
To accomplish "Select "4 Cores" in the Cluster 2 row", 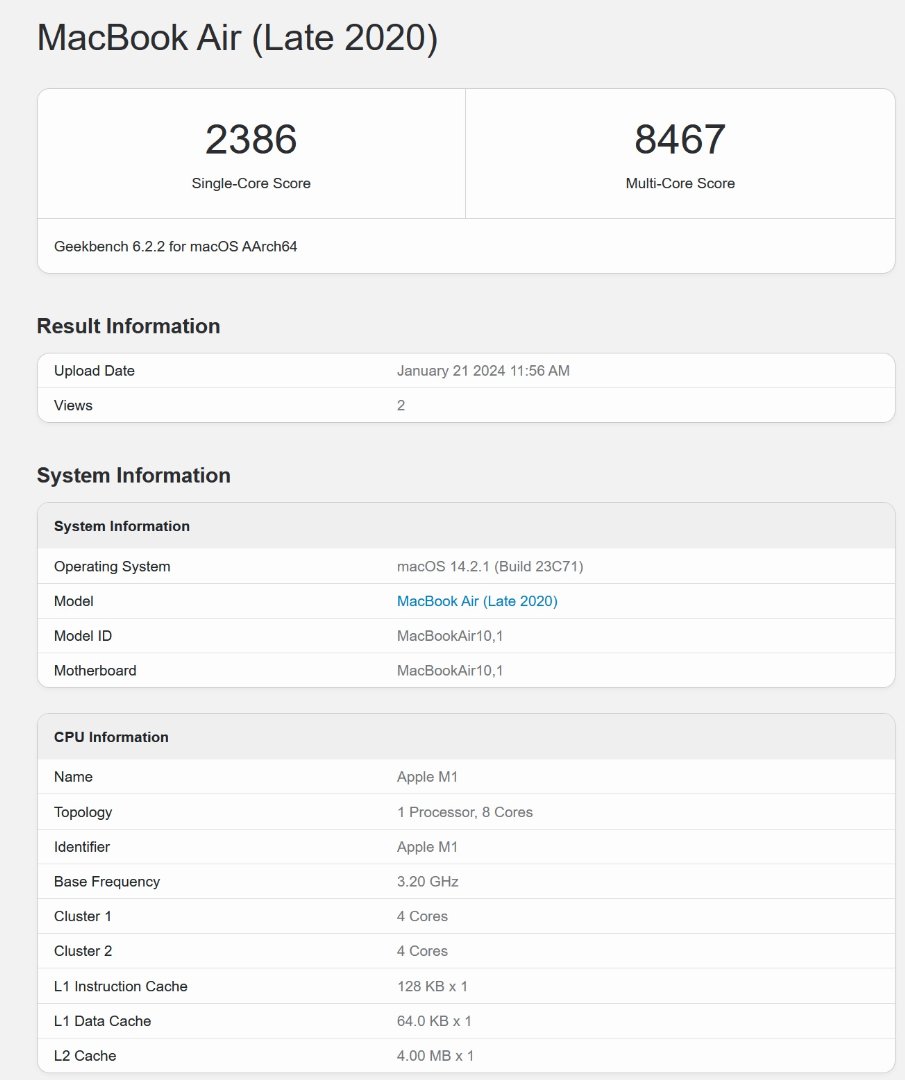I will pos(422,951).
